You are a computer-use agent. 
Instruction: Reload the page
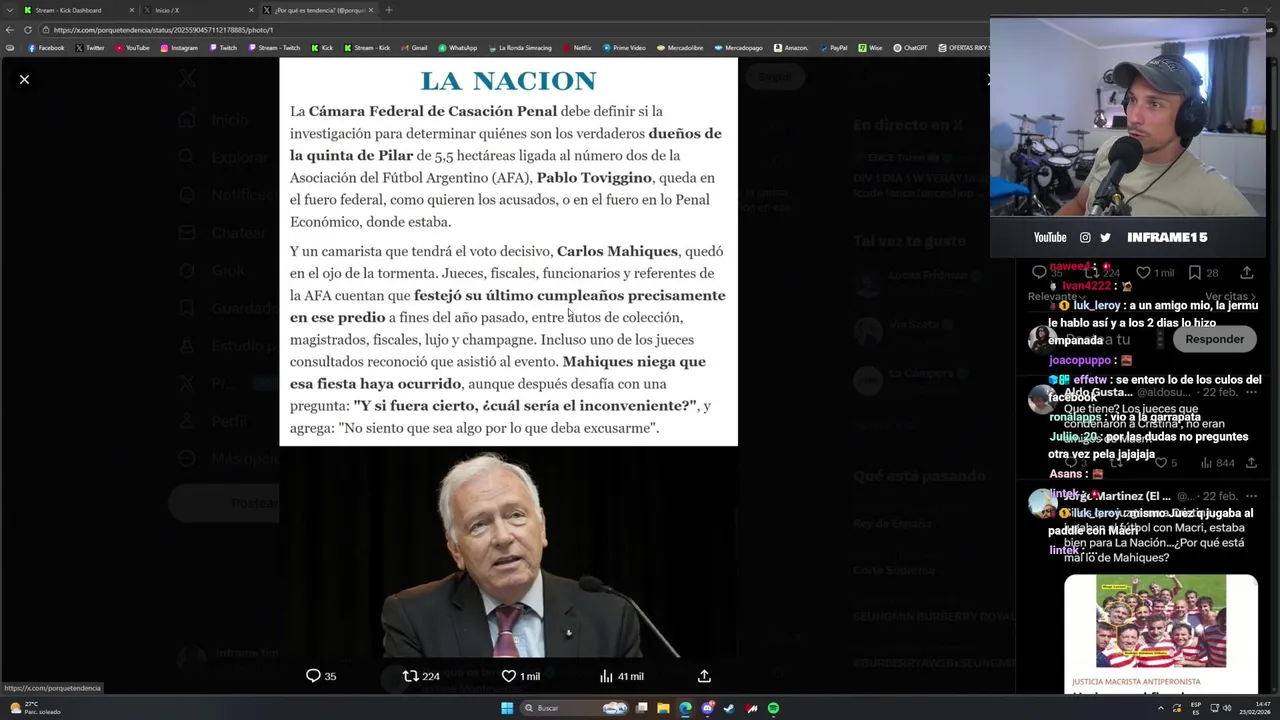[28, 30]
